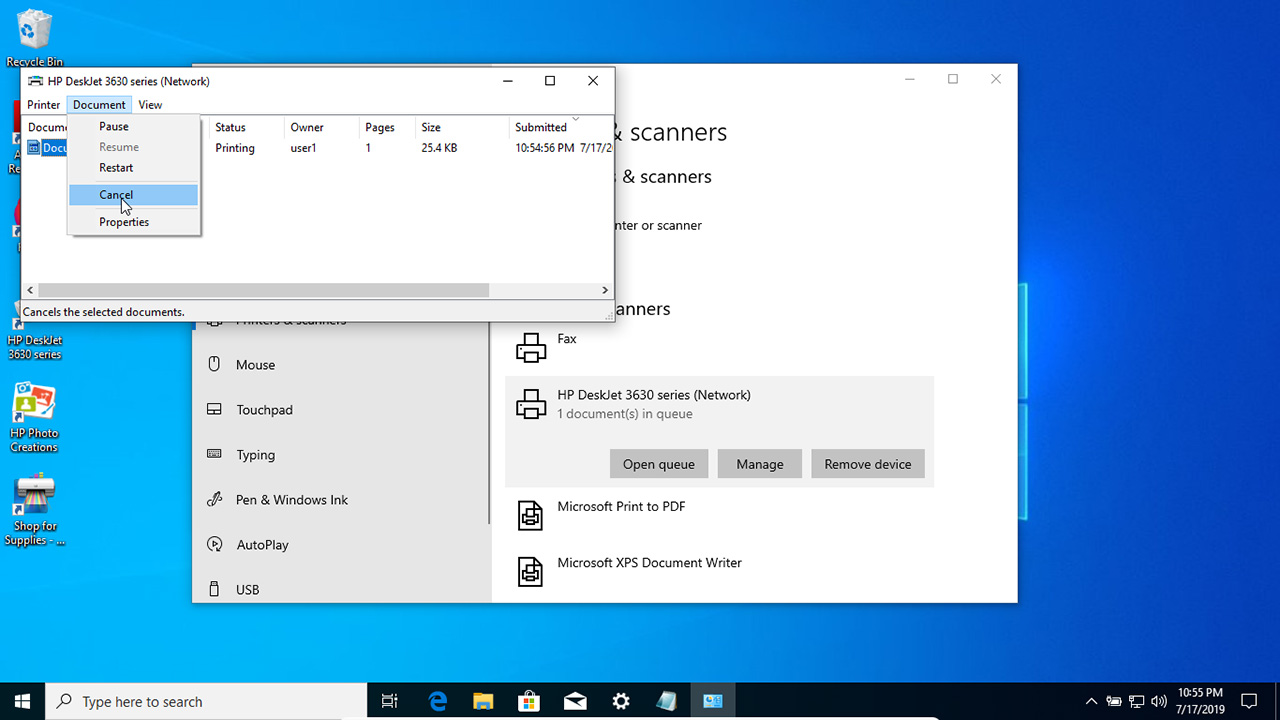Click the Printing status cell
1280x720 pixels.
[235, 148]
